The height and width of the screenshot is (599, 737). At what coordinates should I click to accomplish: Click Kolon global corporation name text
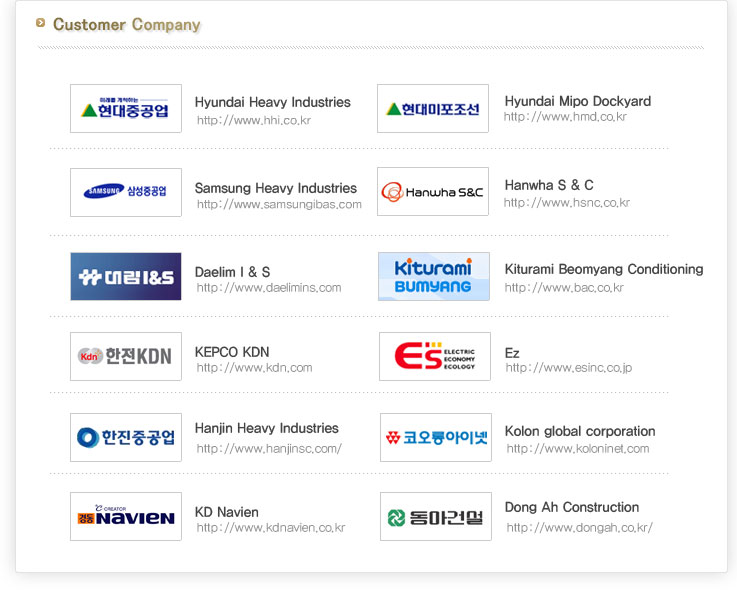[580, 431]
